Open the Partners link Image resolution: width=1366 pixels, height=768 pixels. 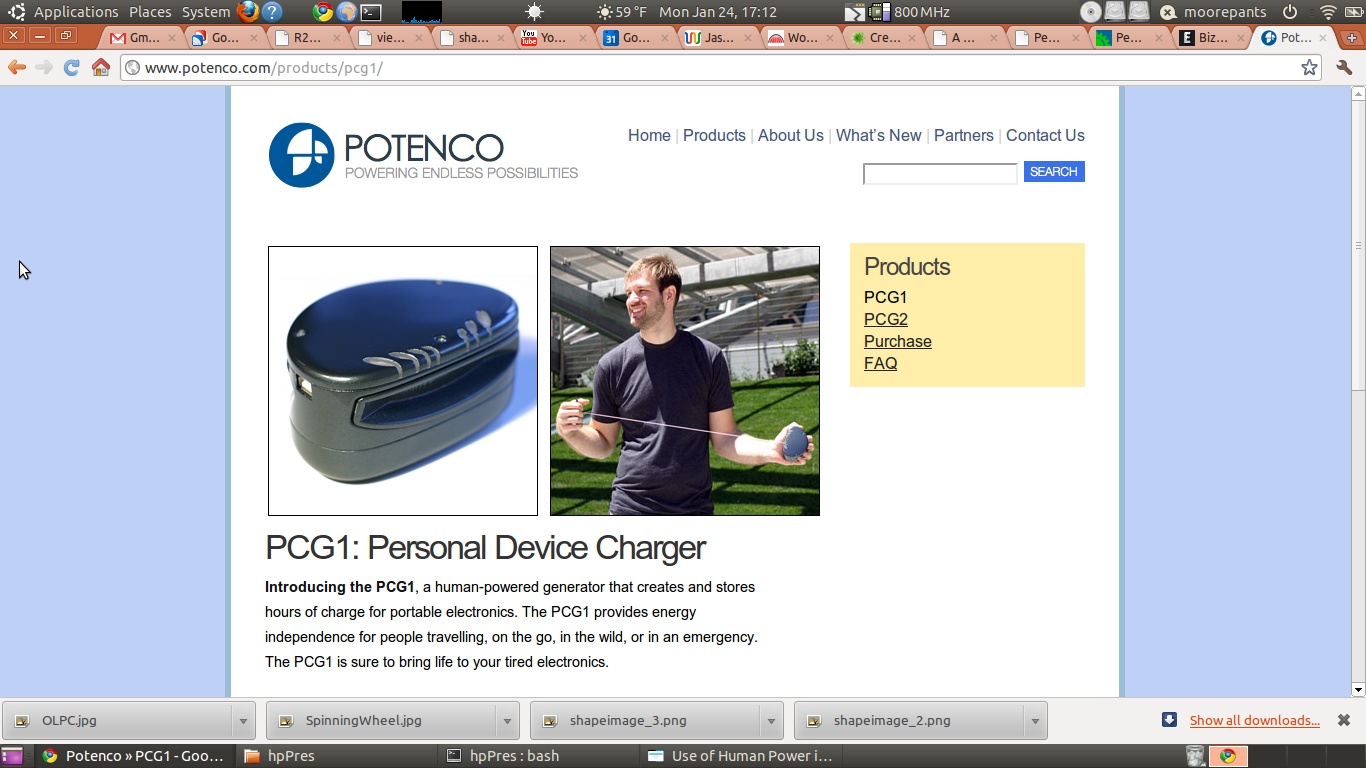964,135
